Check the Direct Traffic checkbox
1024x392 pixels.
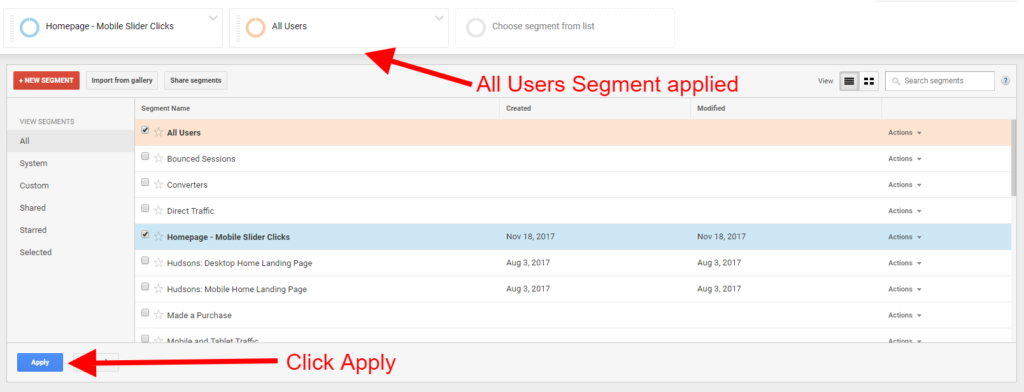pyautogui.click(x=145, y=208)
